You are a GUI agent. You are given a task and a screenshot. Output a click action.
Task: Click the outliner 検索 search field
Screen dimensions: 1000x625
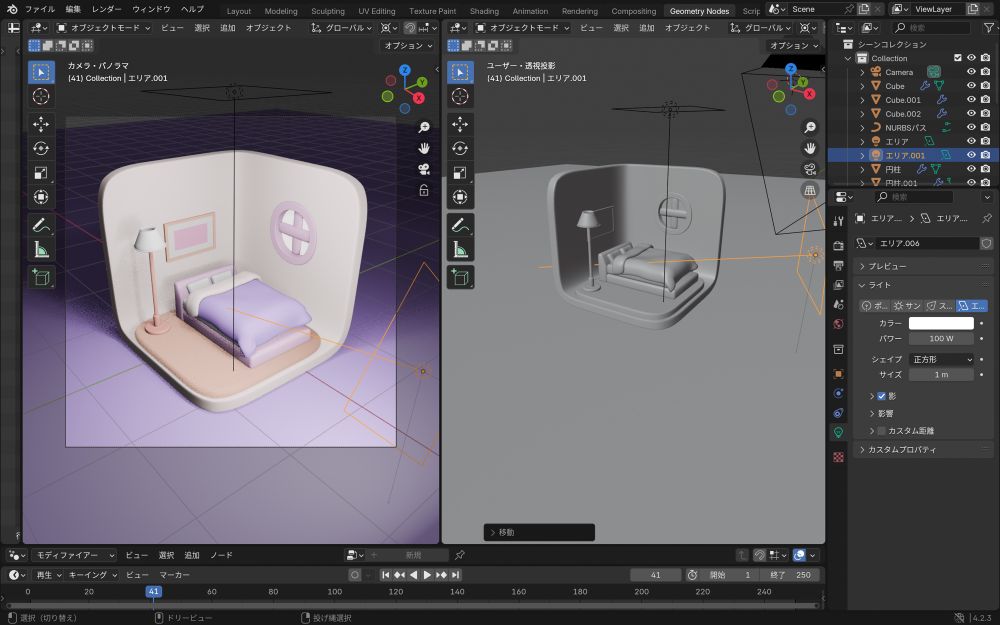(931, 27)
